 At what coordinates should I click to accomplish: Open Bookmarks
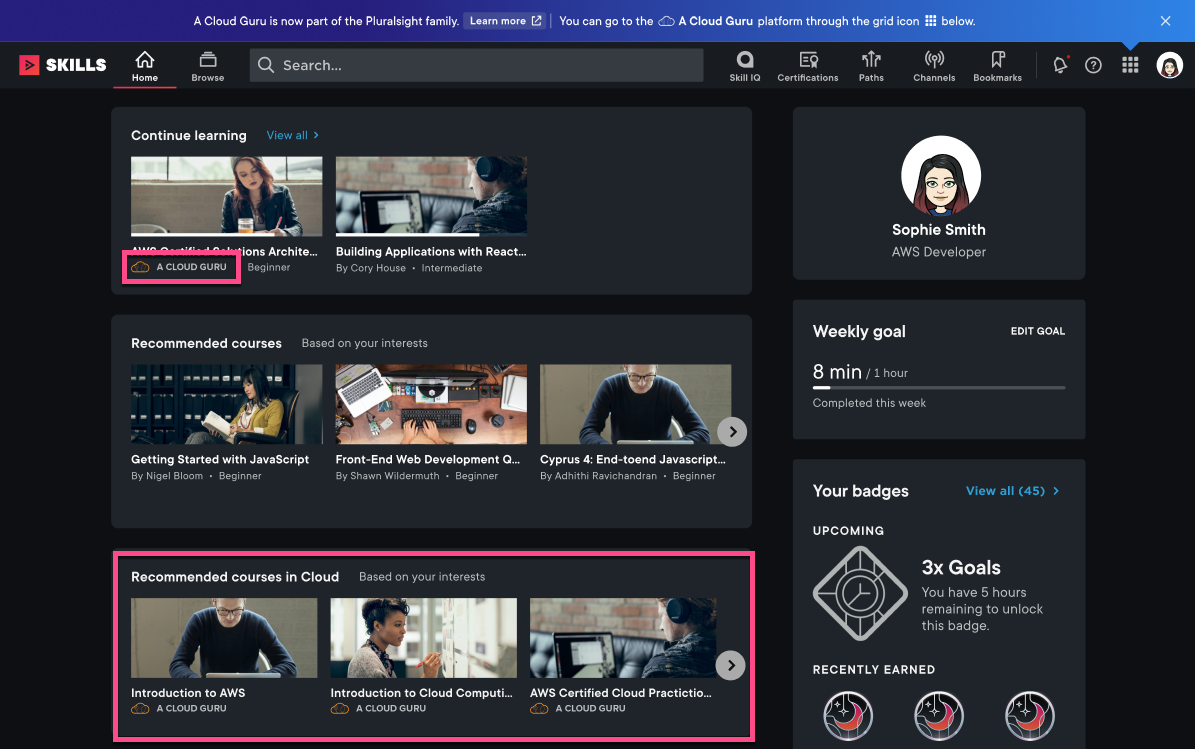pos(998,66)
